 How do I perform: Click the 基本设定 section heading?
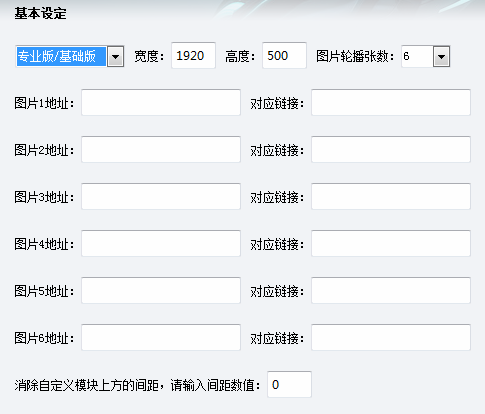click(40, 14)
